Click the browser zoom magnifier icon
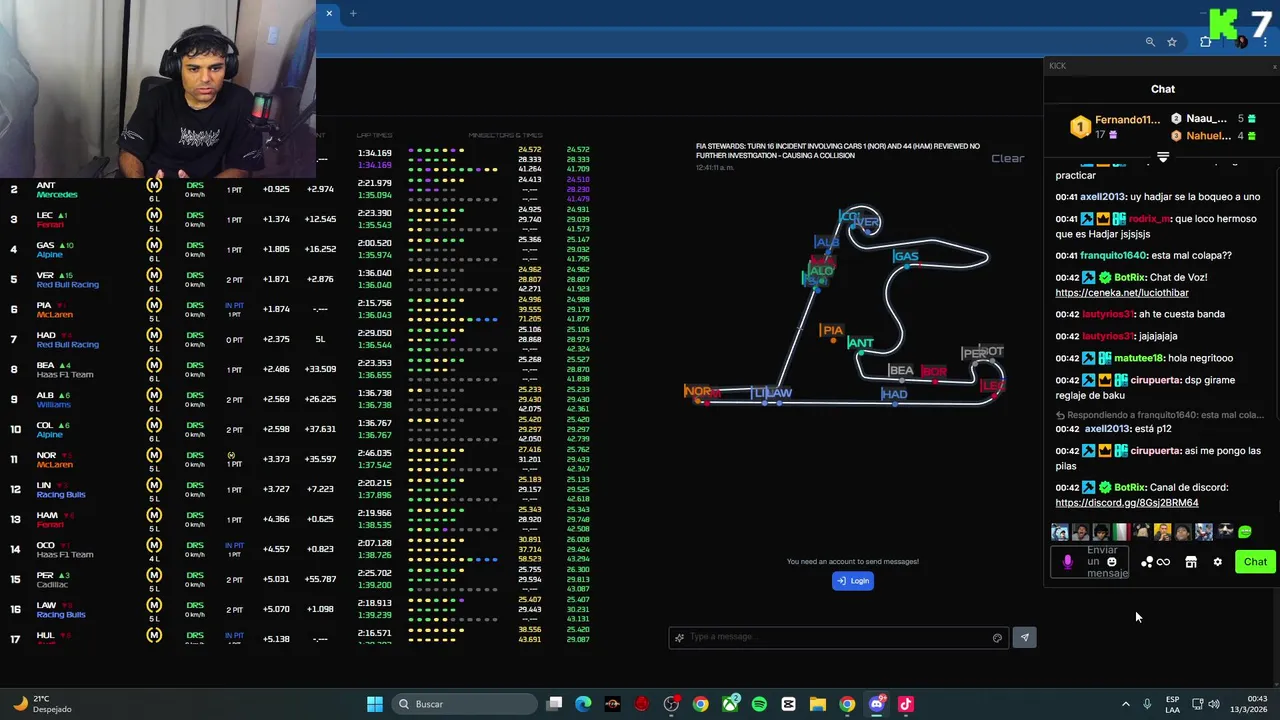 click(1150, 42)
